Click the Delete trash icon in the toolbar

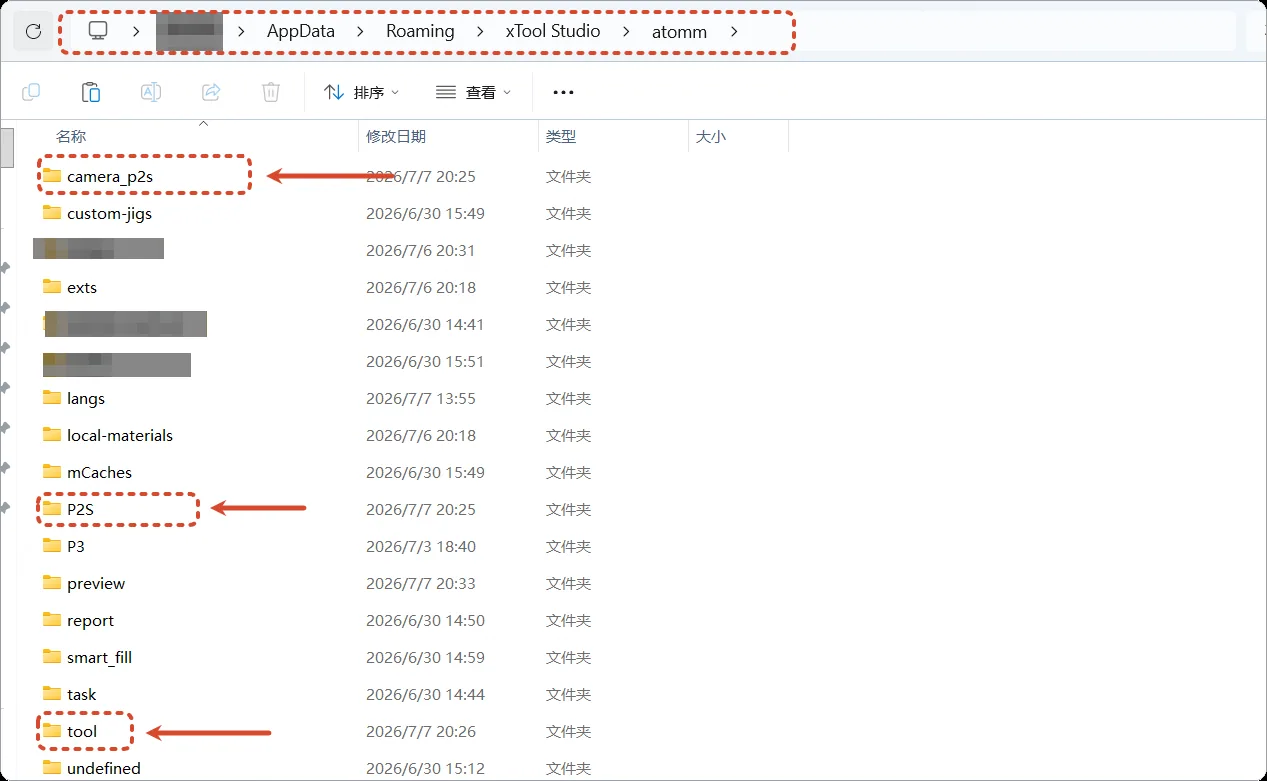click(271, 92)
